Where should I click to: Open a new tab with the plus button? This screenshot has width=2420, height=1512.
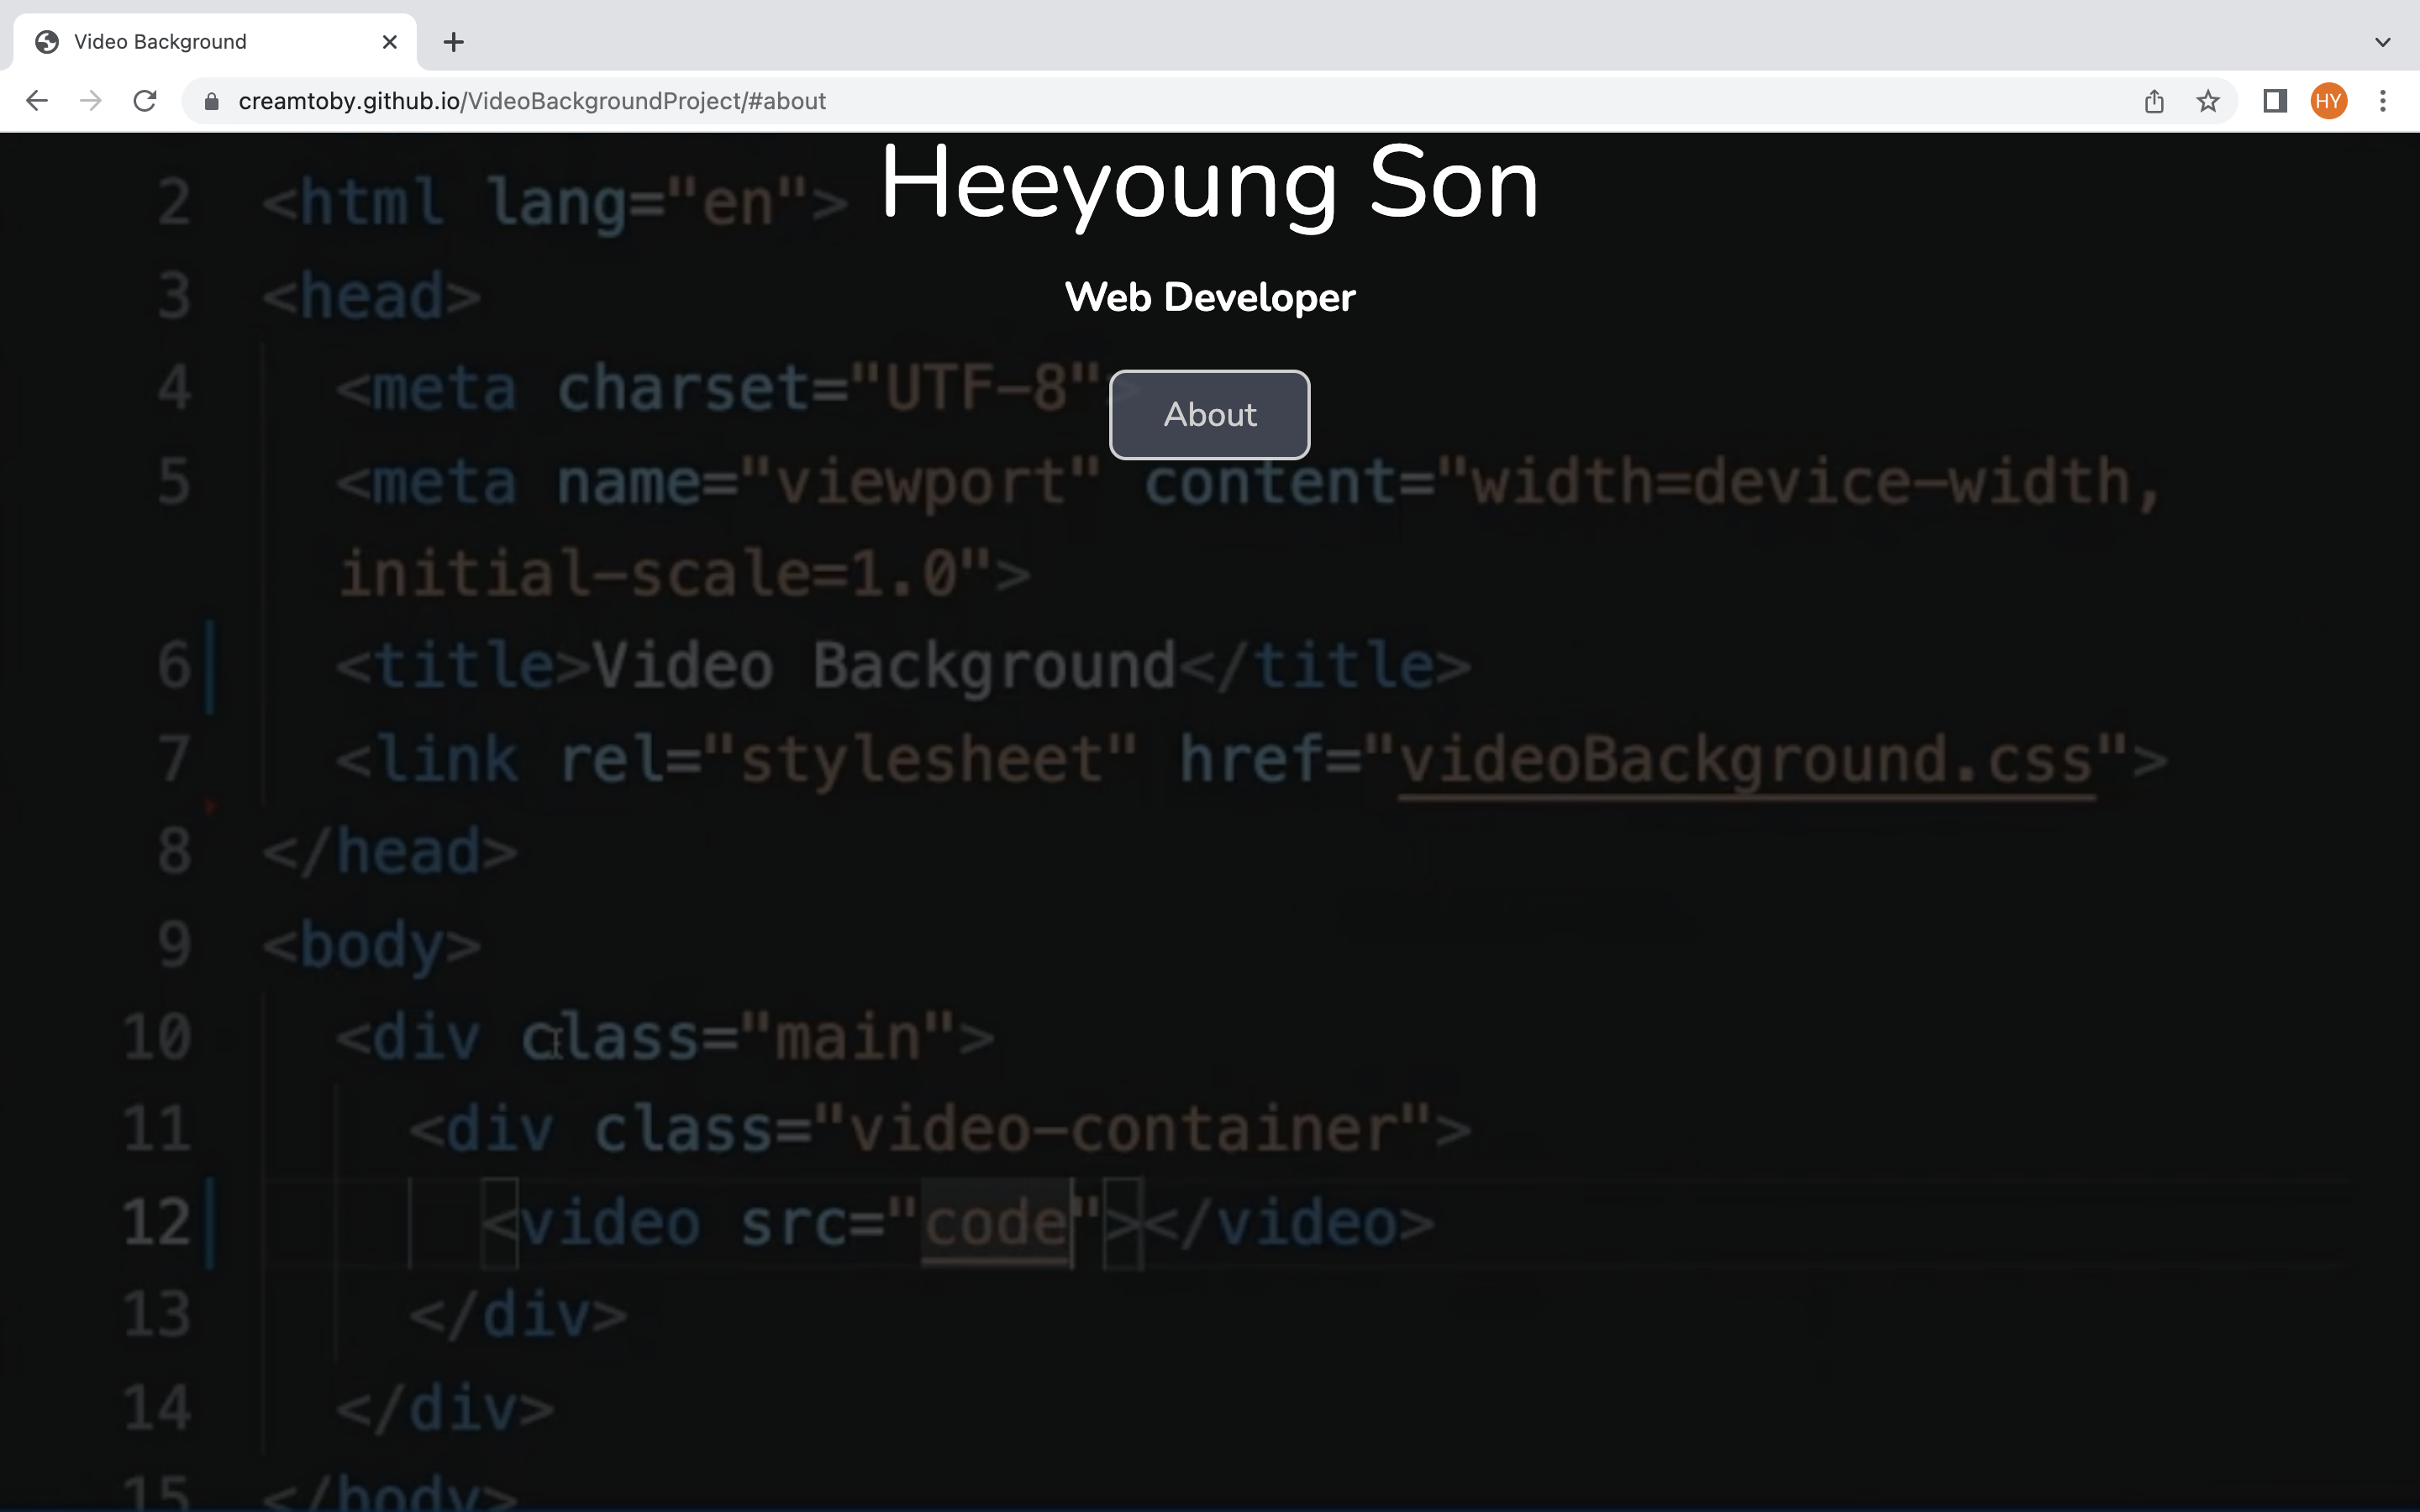[454, 42]
